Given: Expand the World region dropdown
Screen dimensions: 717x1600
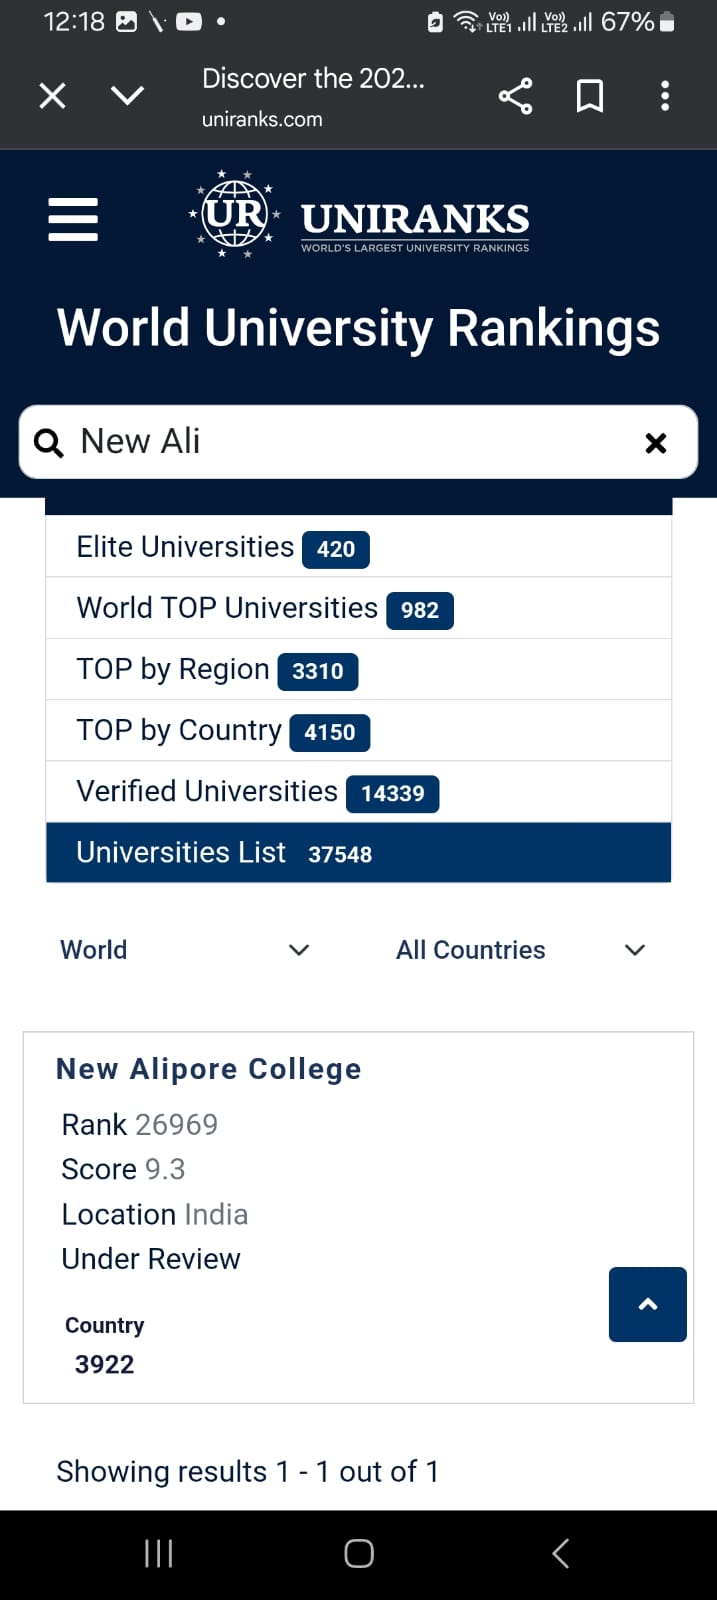Looking at the screenshot, I should [185, 950].
